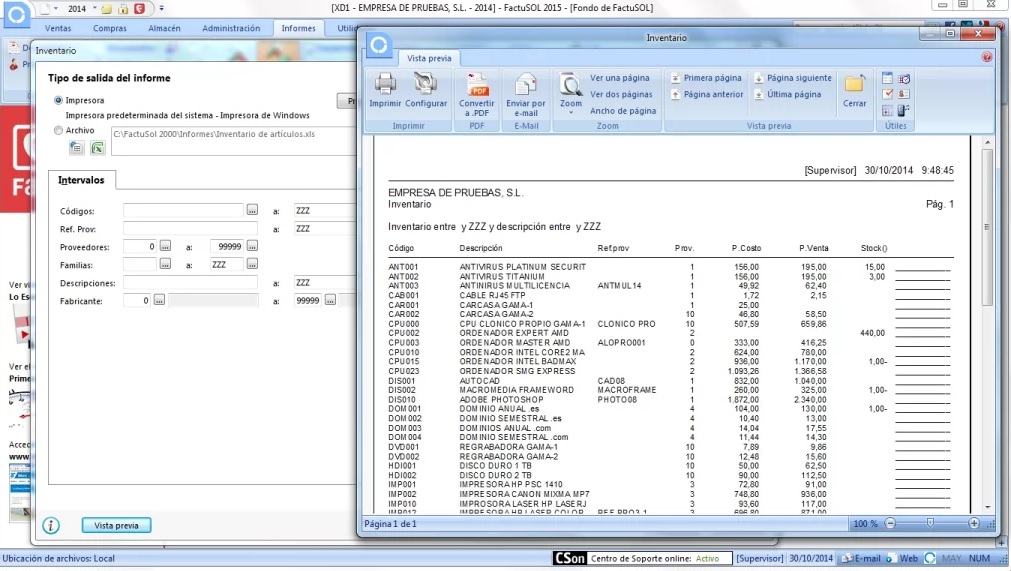
Task: Select Archivo output radio button
Action: (59, 130)
